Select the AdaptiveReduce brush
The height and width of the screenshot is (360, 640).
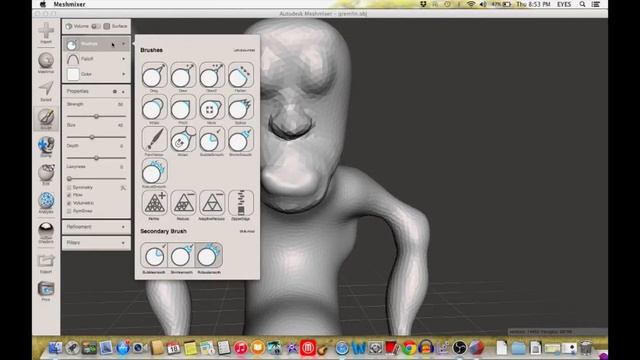pos(212,203)
